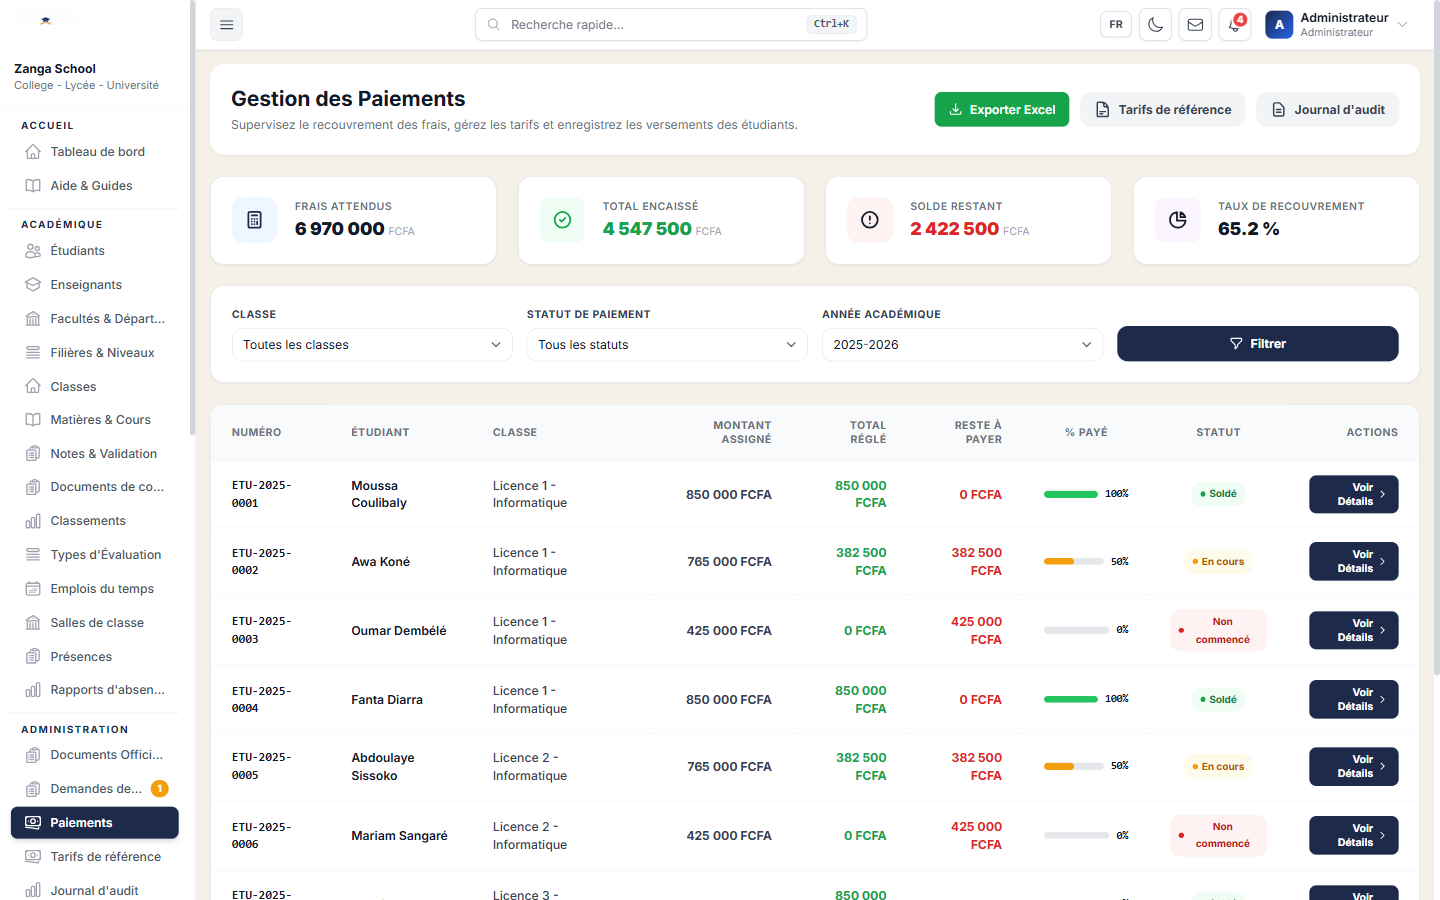Switch to dark mode with the moon icon
This screenshot has width=1440, height=900.
(x=1155, y=25)
